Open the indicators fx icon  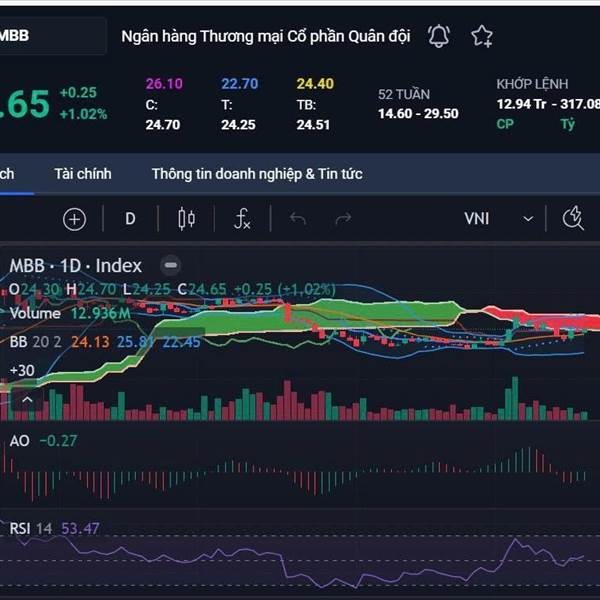(242, 219)
